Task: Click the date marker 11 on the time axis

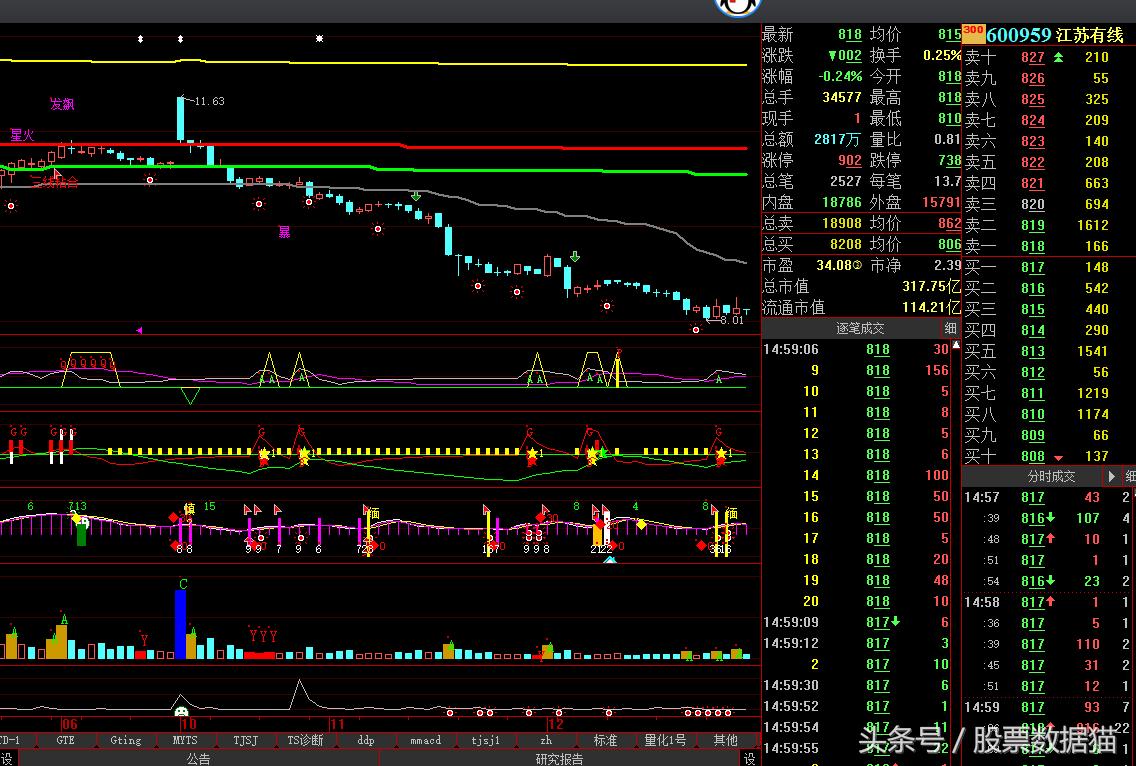Action: [x=337, y=724]
